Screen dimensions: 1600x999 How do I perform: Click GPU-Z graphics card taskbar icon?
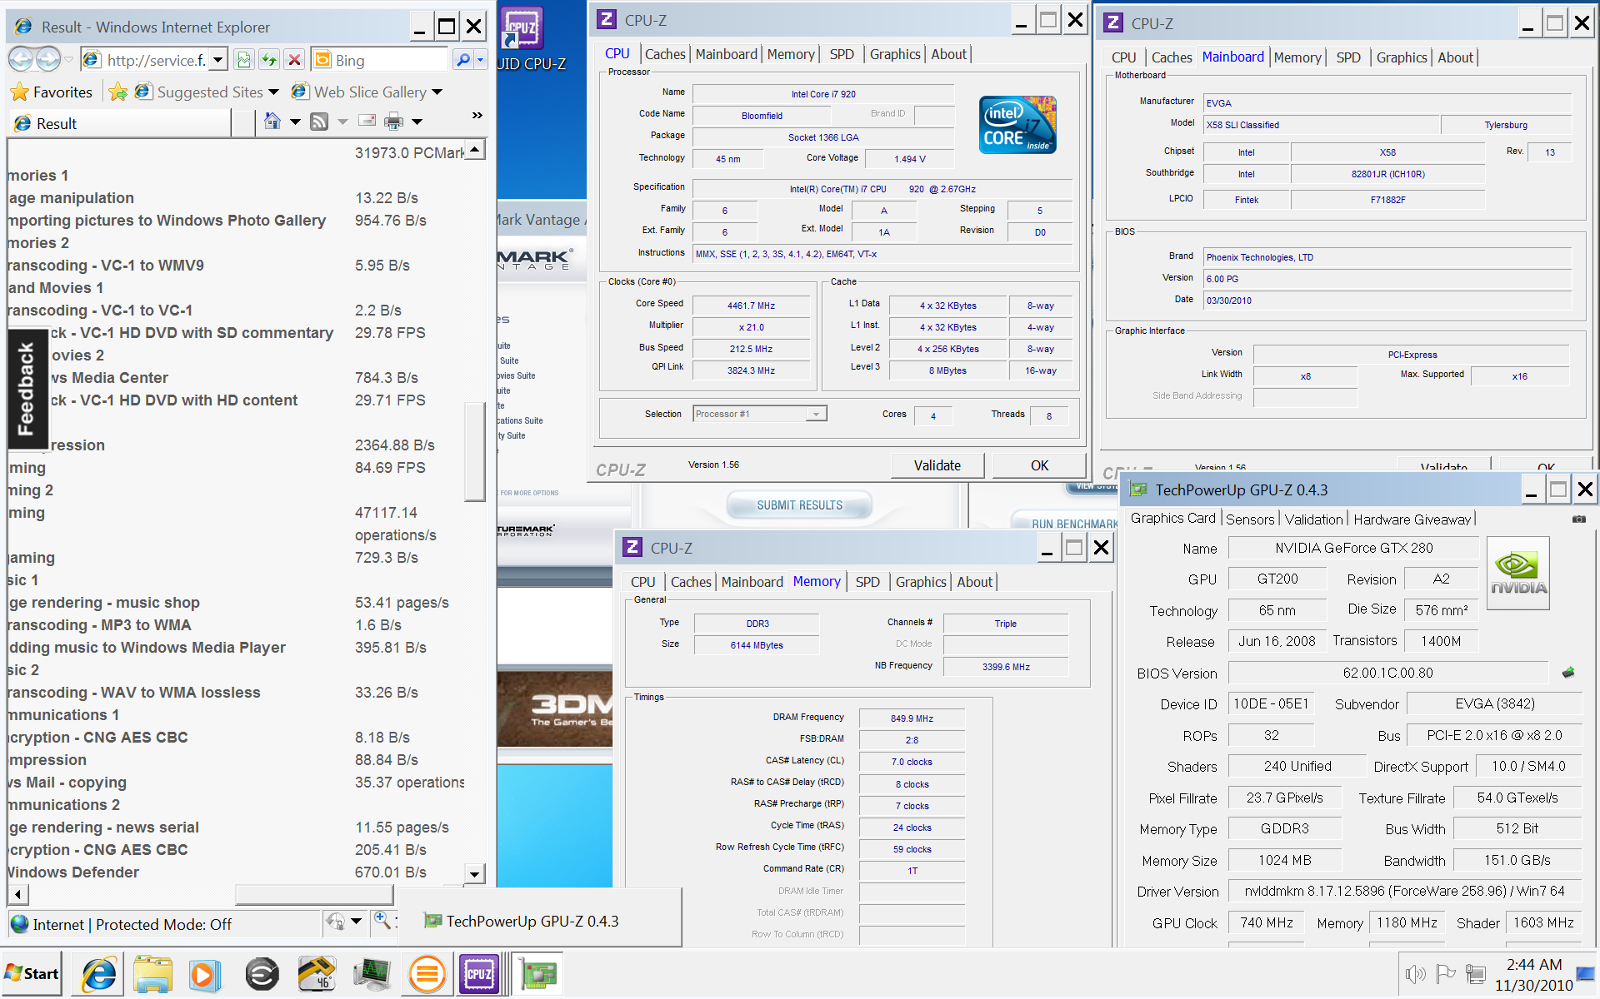(537, 974)
